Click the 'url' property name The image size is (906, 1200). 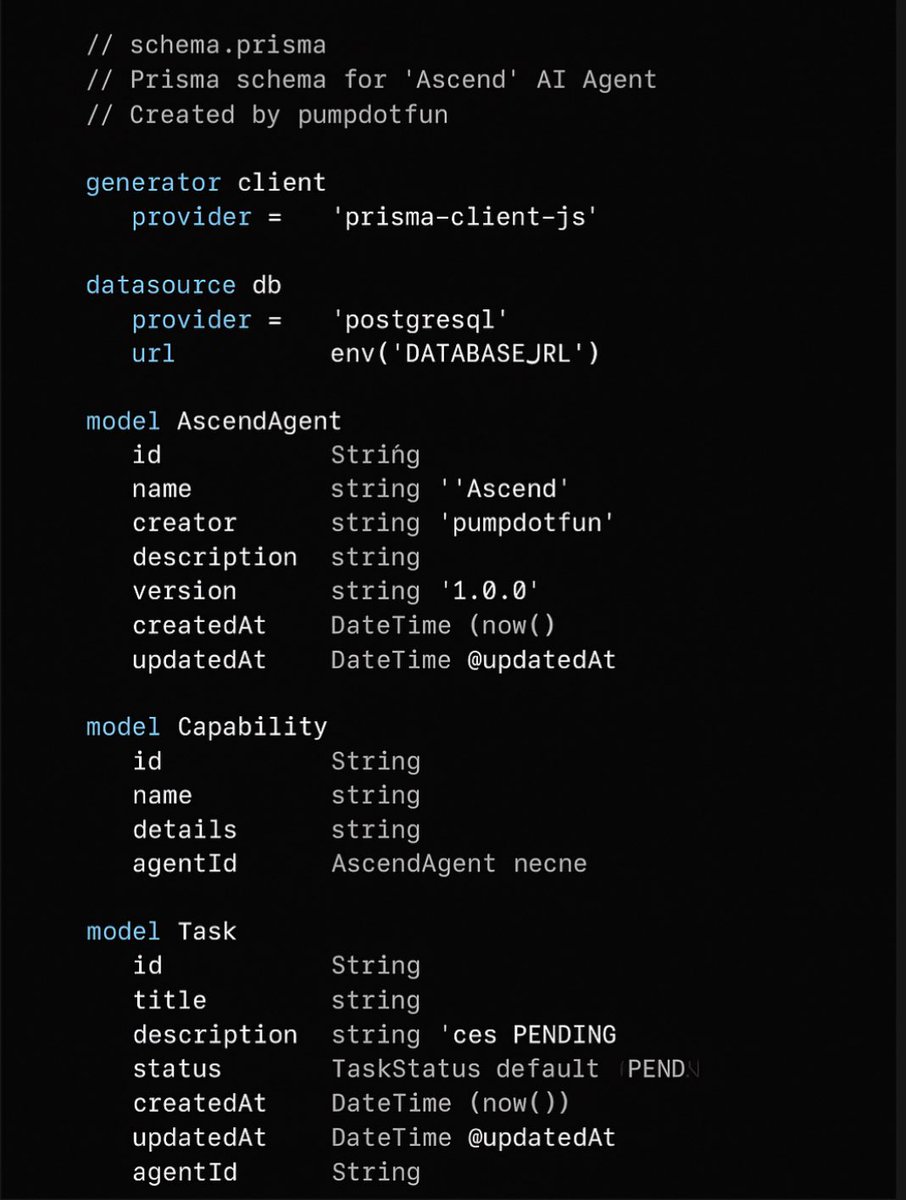(153, 354)
